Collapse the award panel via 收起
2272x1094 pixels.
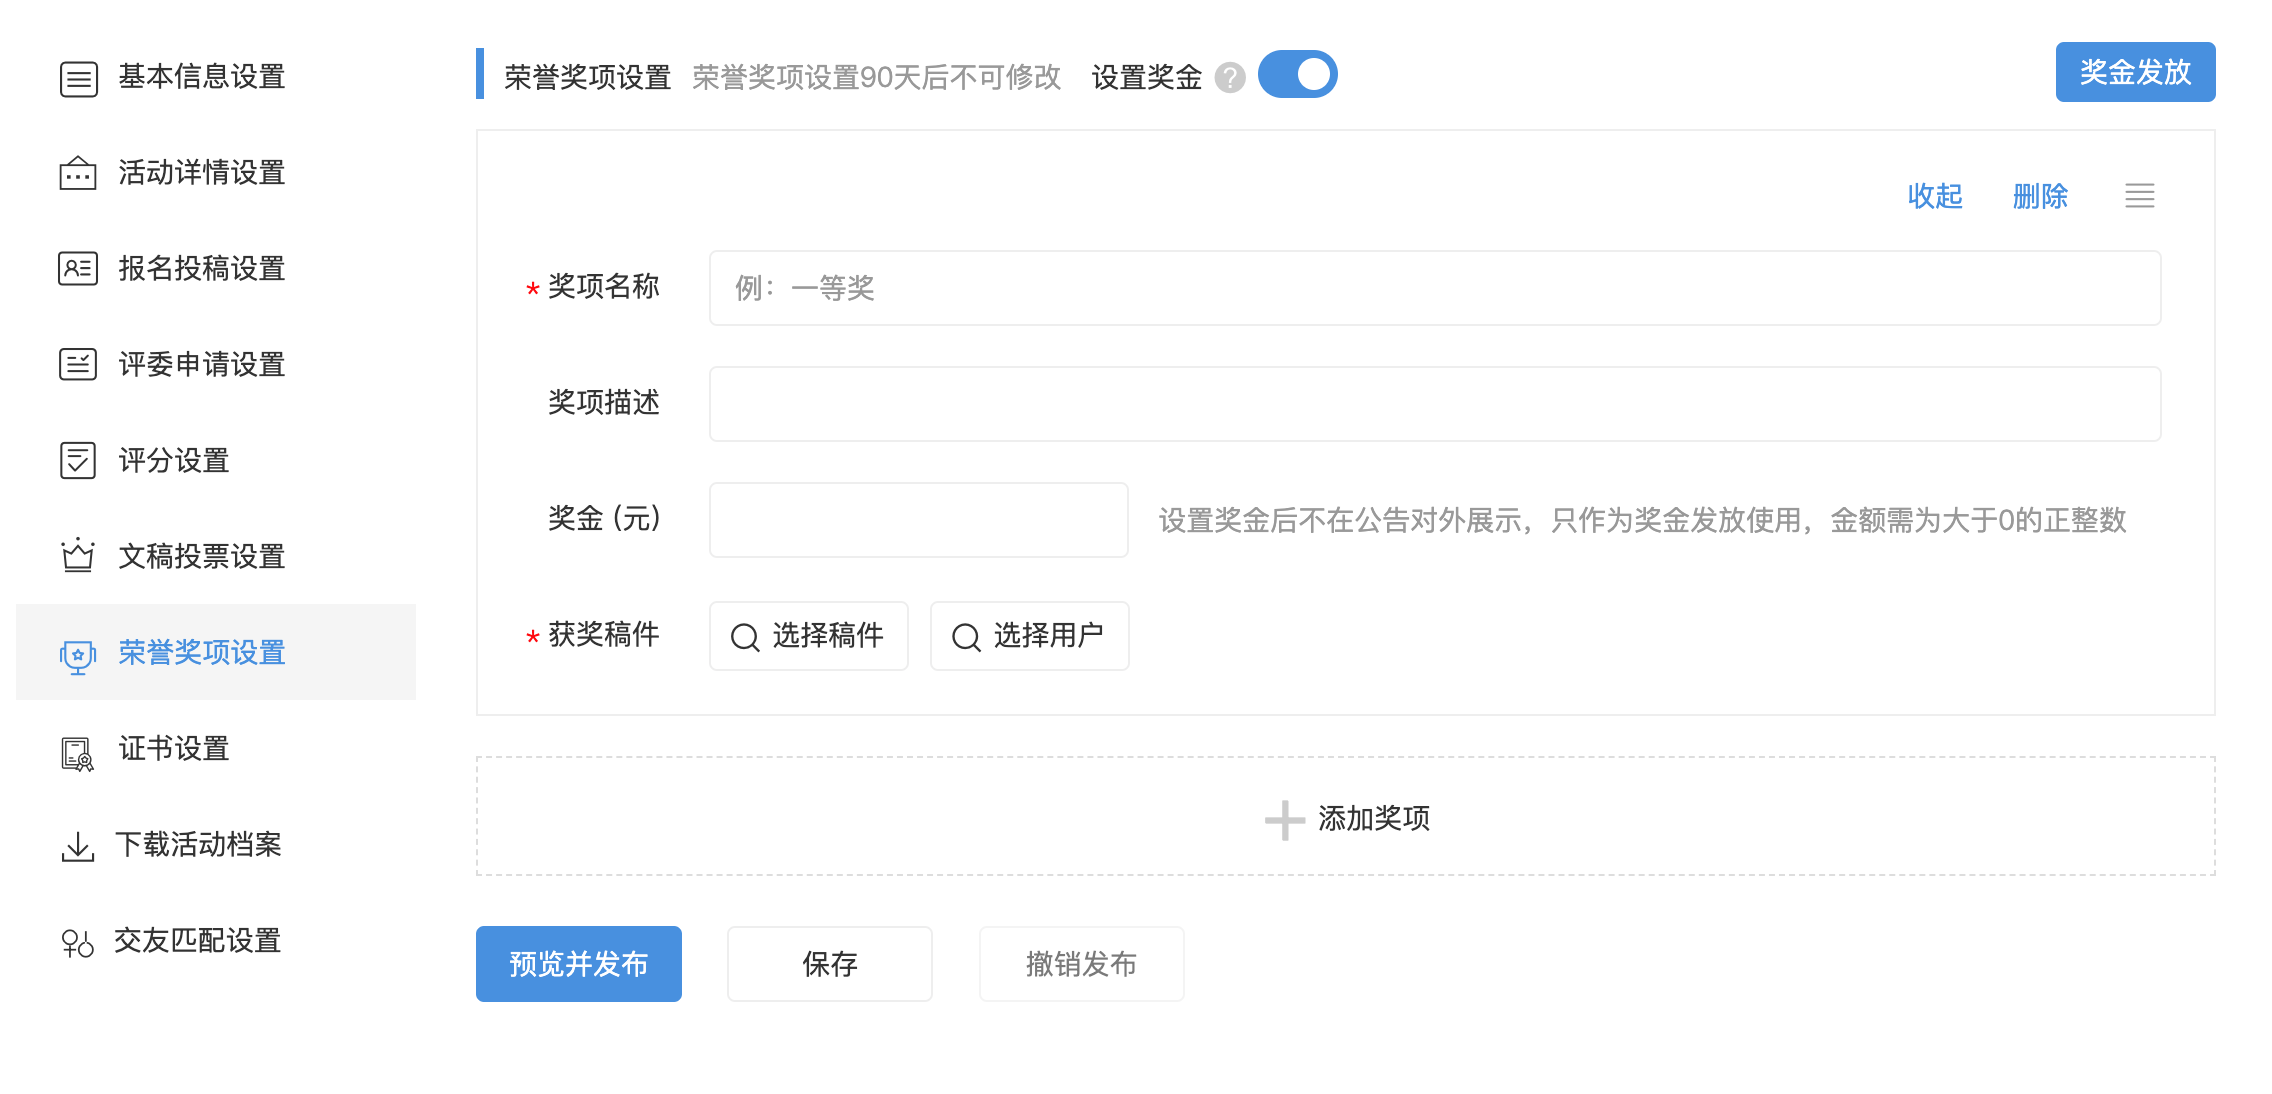1934,196
